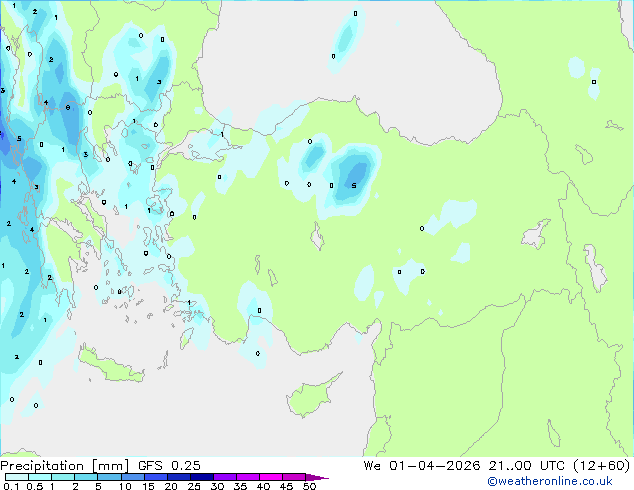The width and height of the screenshot is (634, 490).
Task: Click the legend arrow tip above 50
Action: click(x=317, y=477)
